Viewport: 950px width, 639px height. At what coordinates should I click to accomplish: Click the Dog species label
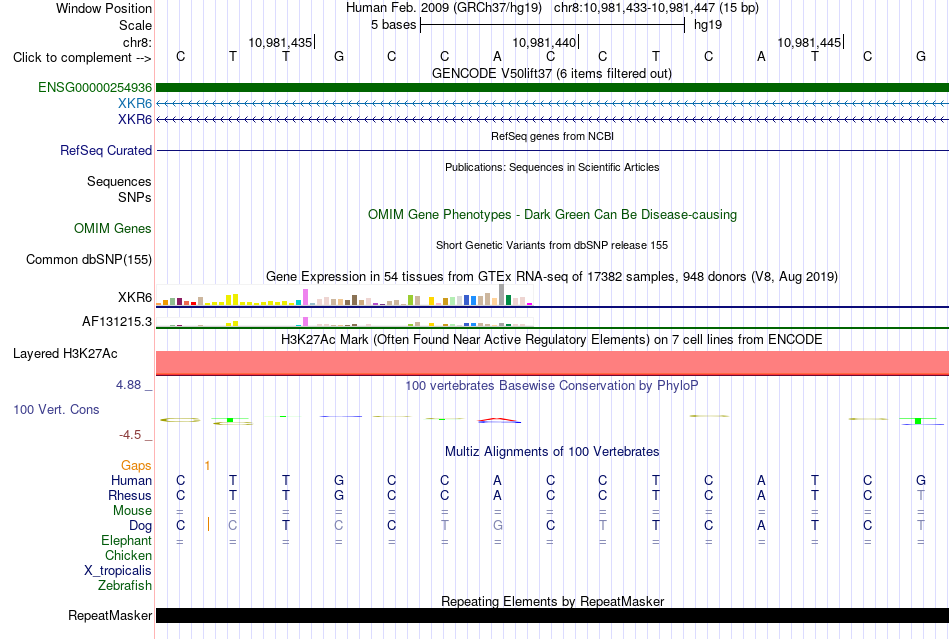tap(140, 526)
